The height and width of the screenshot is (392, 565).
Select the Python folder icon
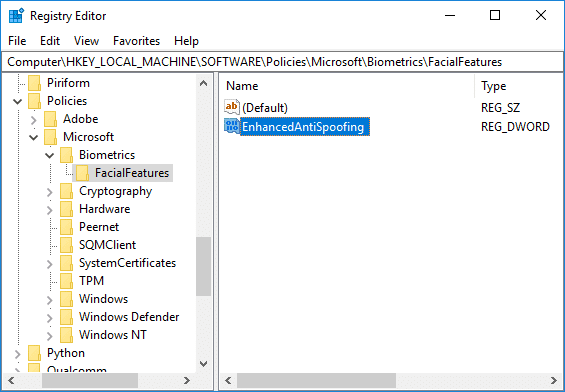35,353
